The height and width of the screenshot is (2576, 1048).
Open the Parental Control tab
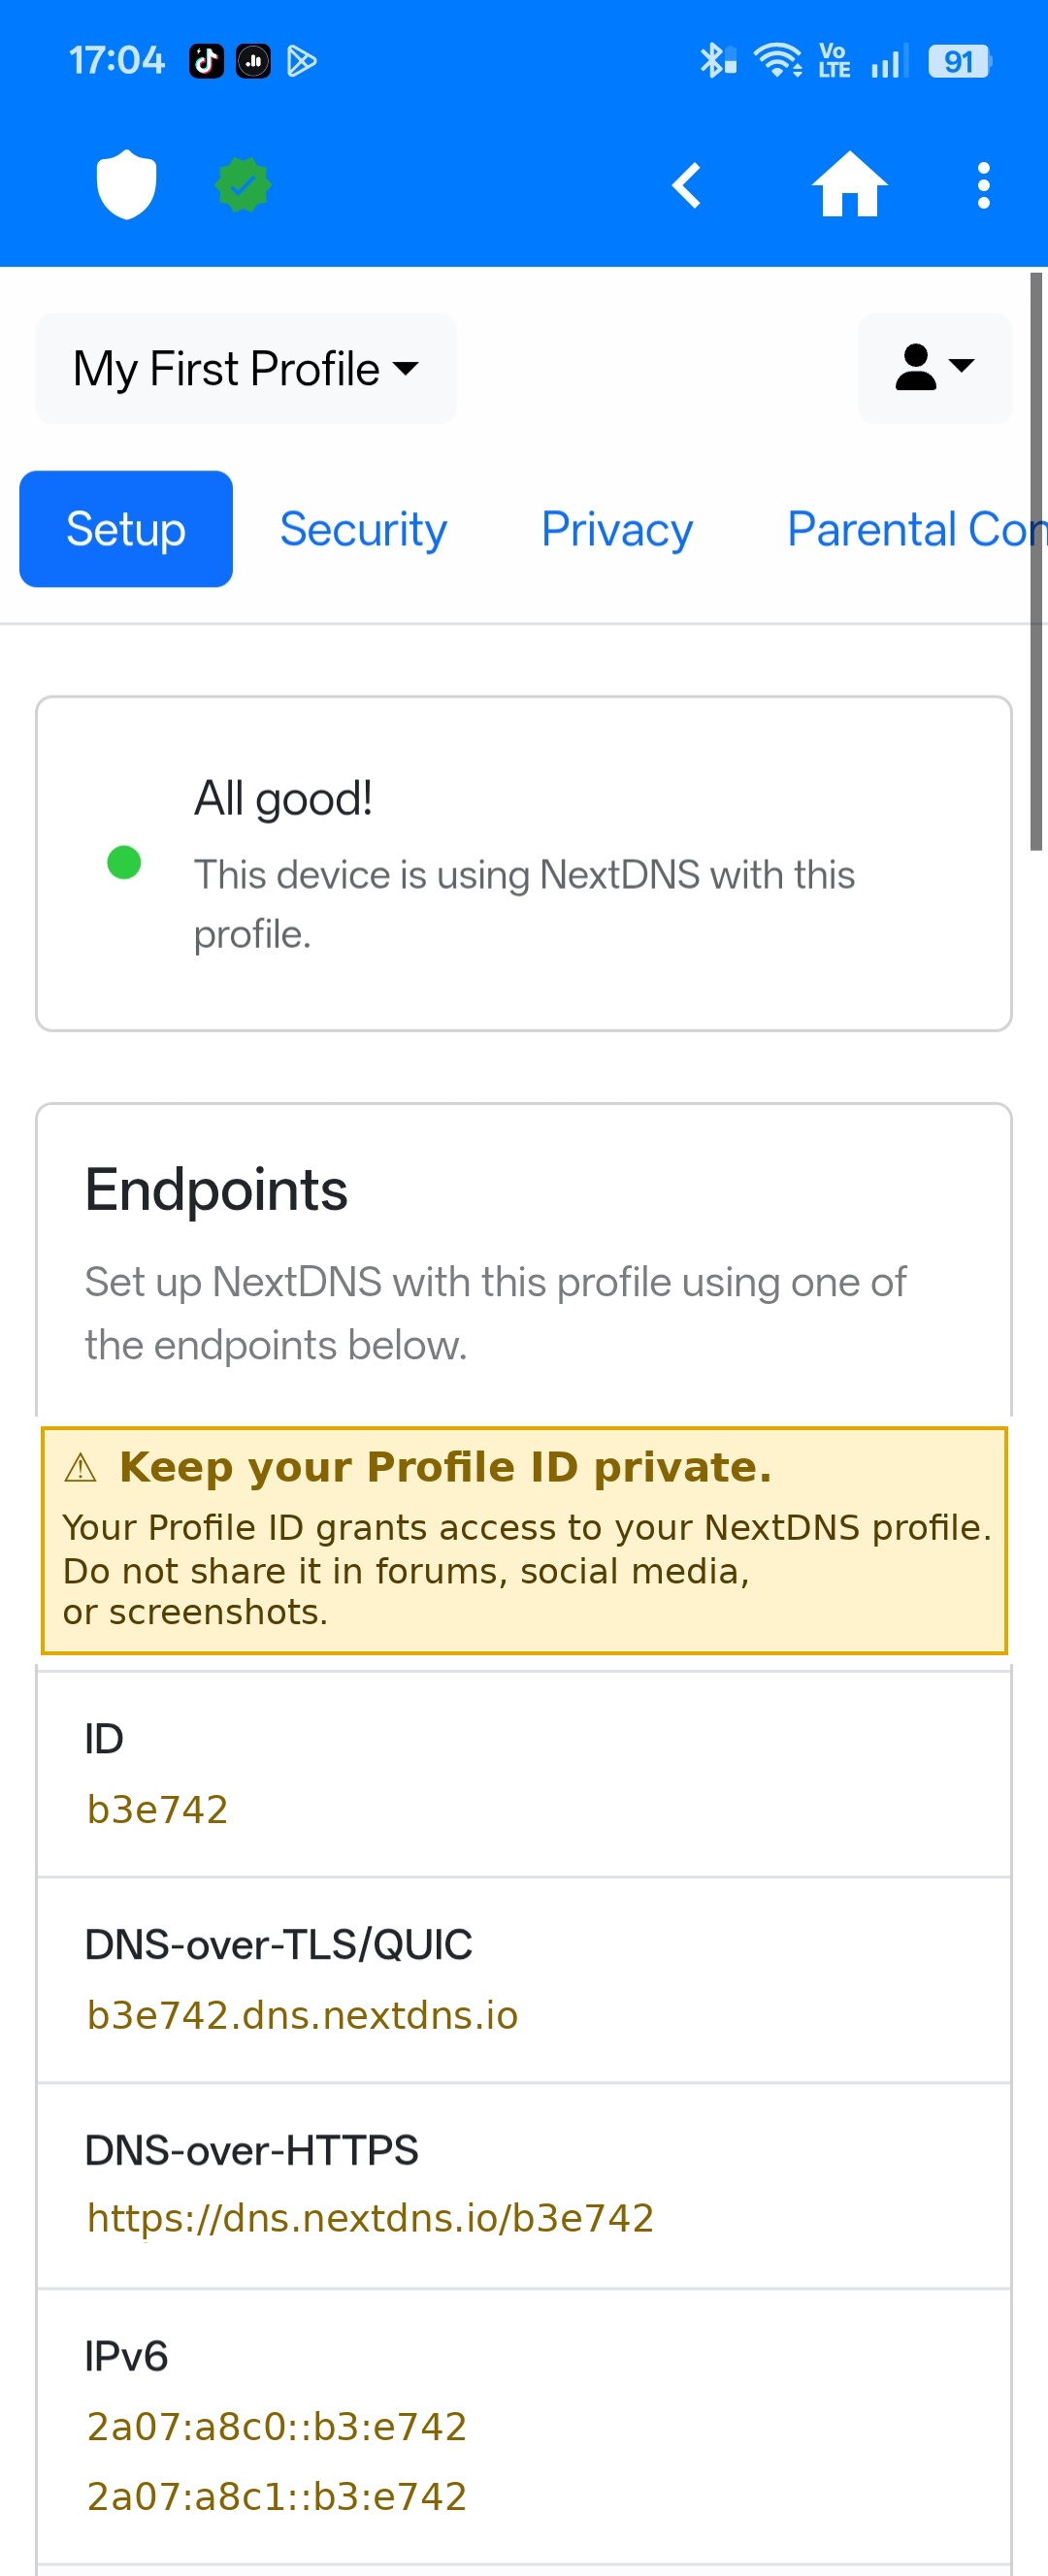(x=913, y=528)
